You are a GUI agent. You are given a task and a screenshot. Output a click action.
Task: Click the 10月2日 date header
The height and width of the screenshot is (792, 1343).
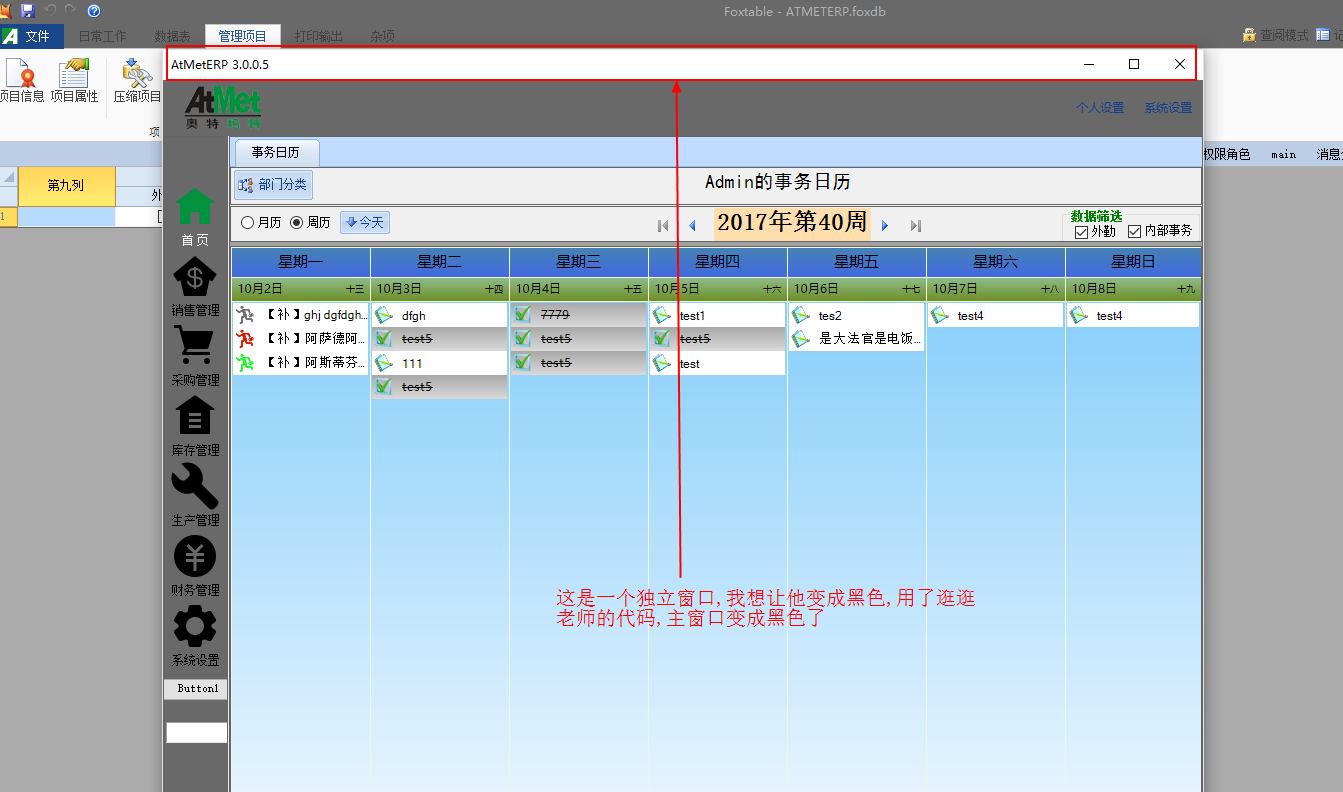pyautogui.click(x=301, y=289)
